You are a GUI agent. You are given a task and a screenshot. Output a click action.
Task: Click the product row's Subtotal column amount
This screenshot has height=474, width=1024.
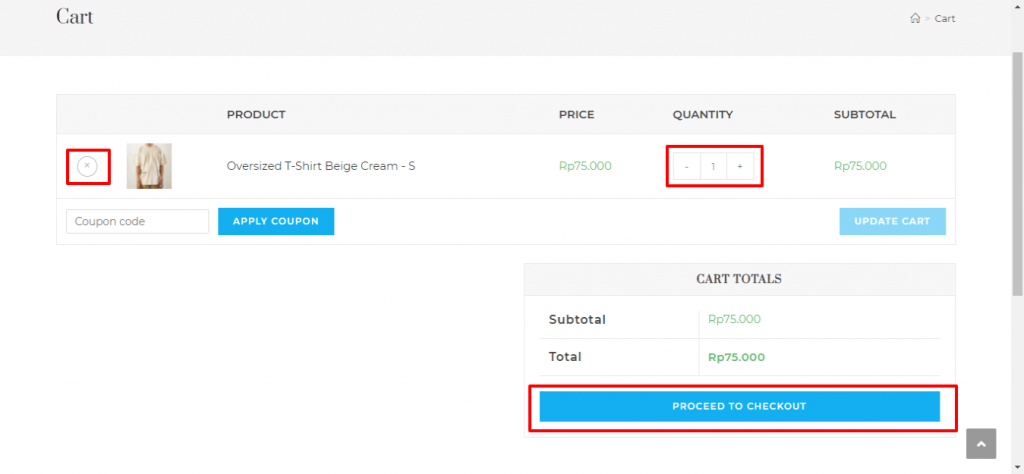[860, 166]
